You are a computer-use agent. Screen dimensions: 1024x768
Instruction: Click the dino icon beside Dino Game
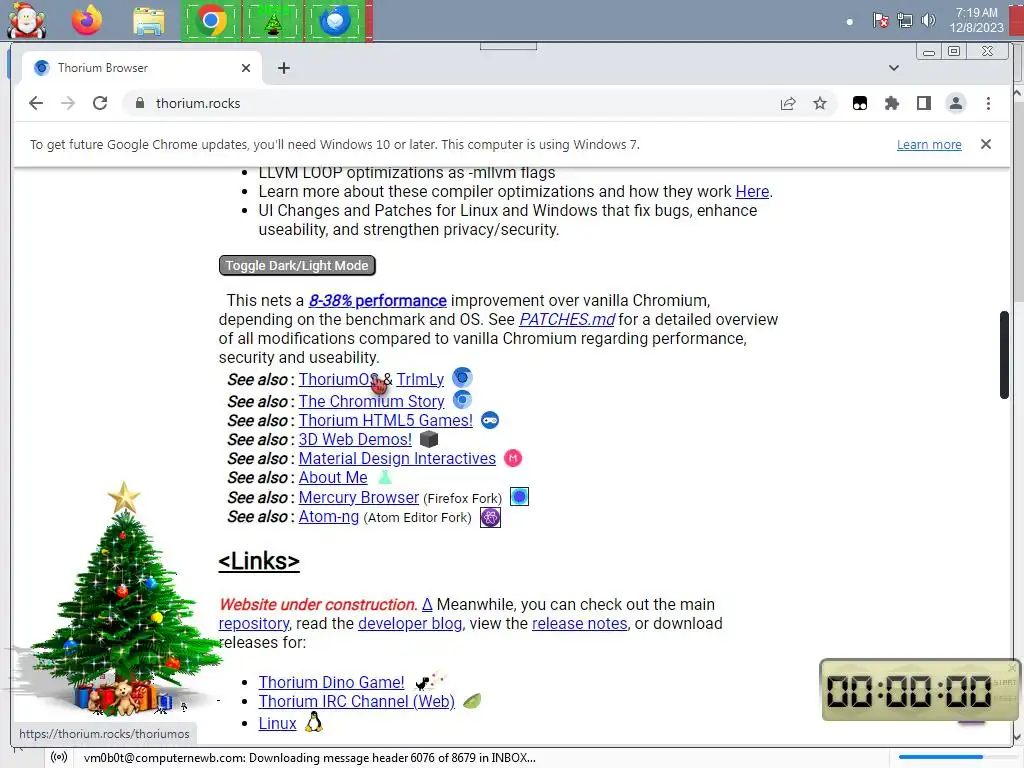click(430, 680)
